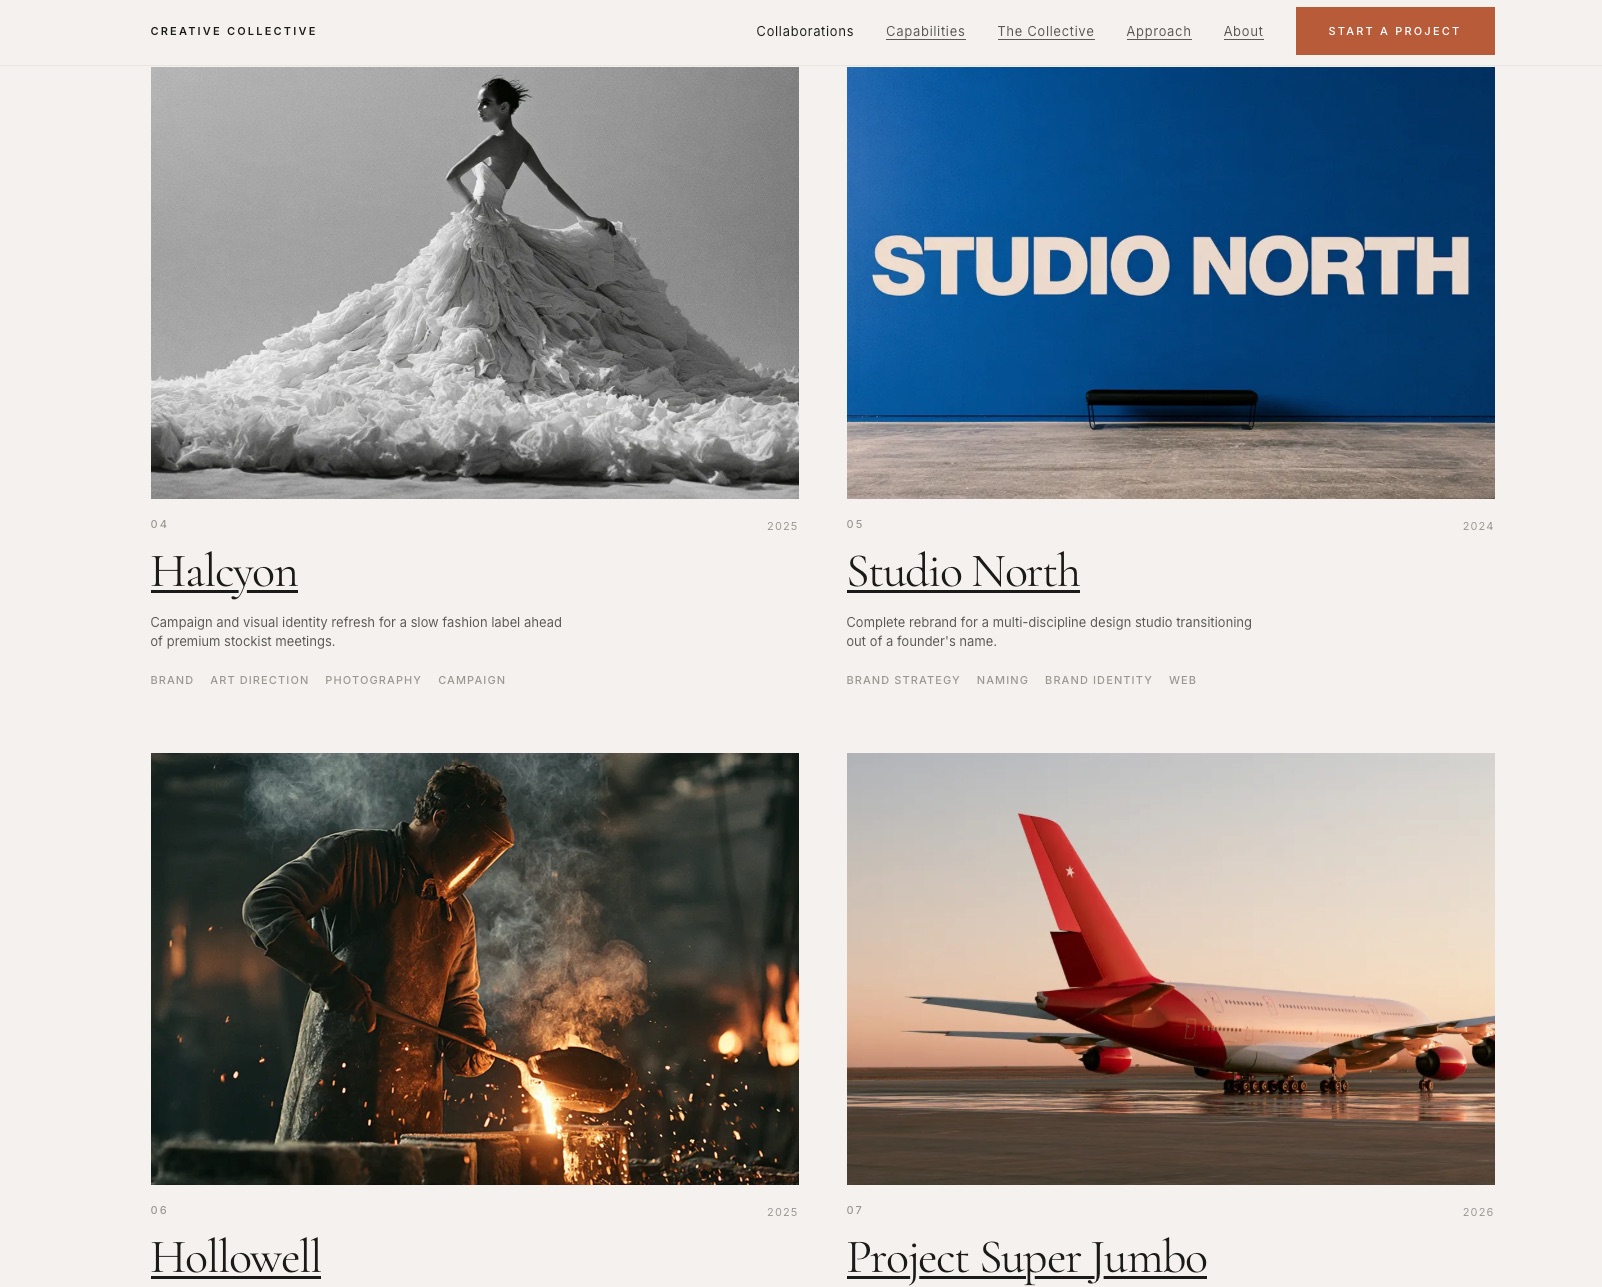Image resolution: width=1602 pixels, height=1287 pixels.
Task: Click the 2026 year label for Project Super Jumbo
Action: (x=1478, y=1212)
